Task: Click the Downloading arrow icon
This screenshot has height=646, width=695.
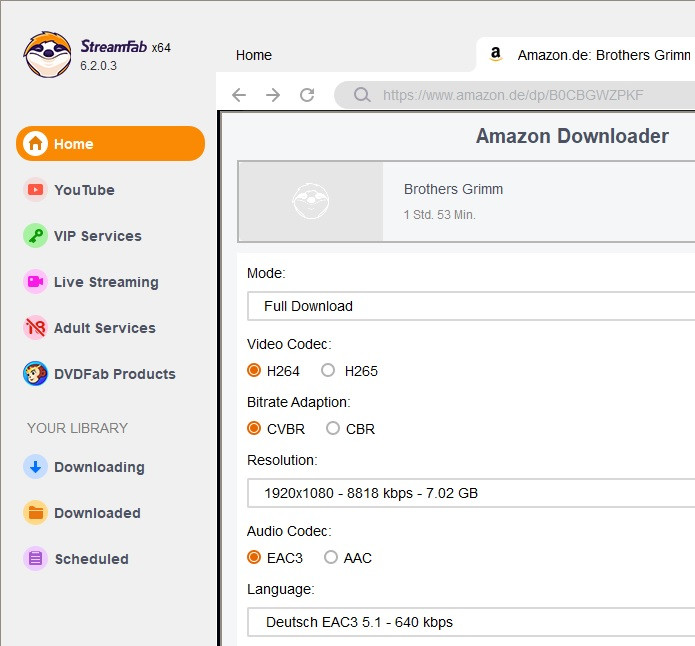Action: (x=35, y=467)
